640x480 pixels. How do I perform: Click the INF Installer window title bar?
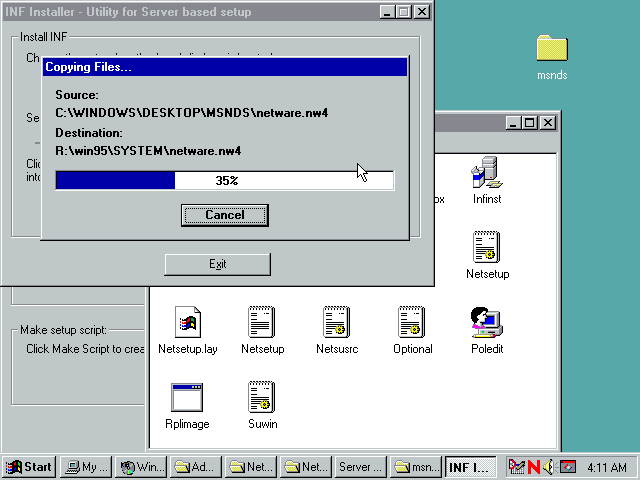click(x=216, y=12)
